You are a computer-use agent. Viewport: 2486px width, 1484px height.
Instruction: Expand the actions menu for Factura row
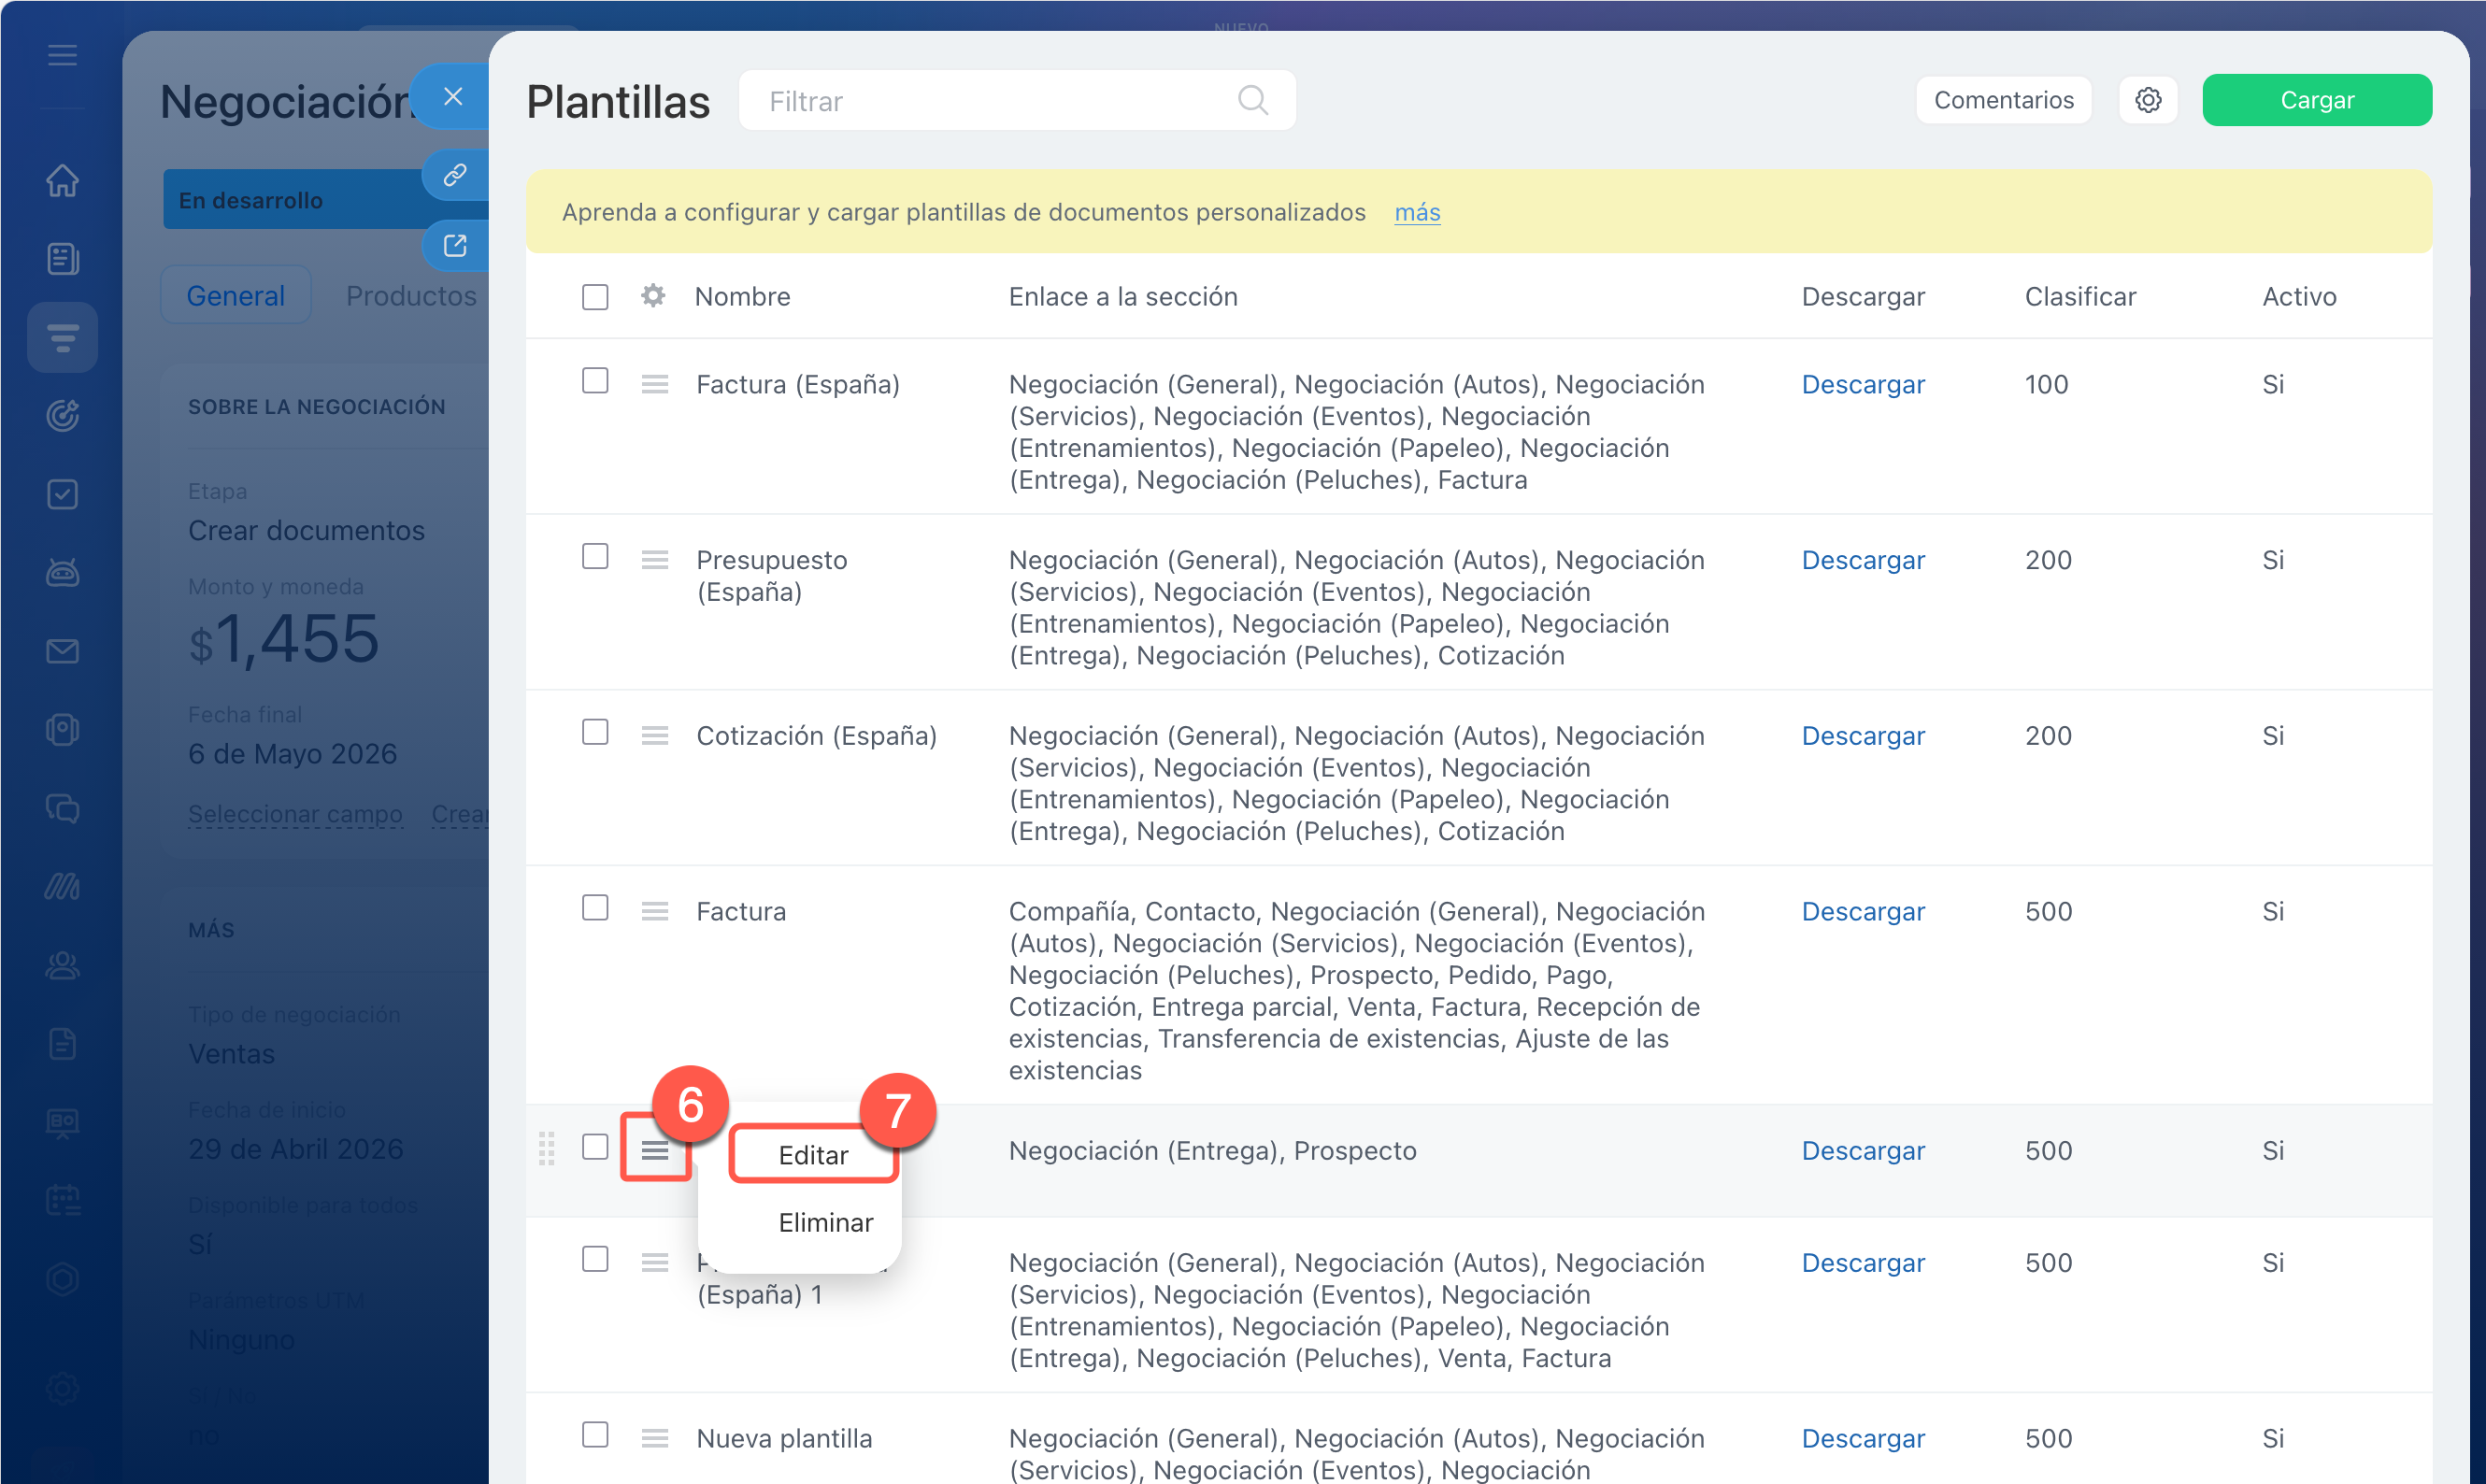click(x=655, y=911)
